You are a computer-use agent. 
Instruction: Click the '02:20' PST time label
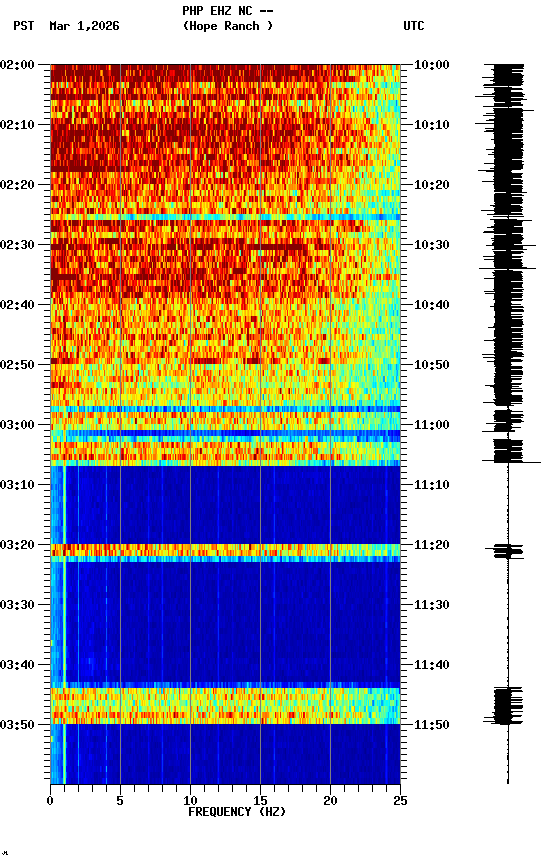(x=17, y=185)
